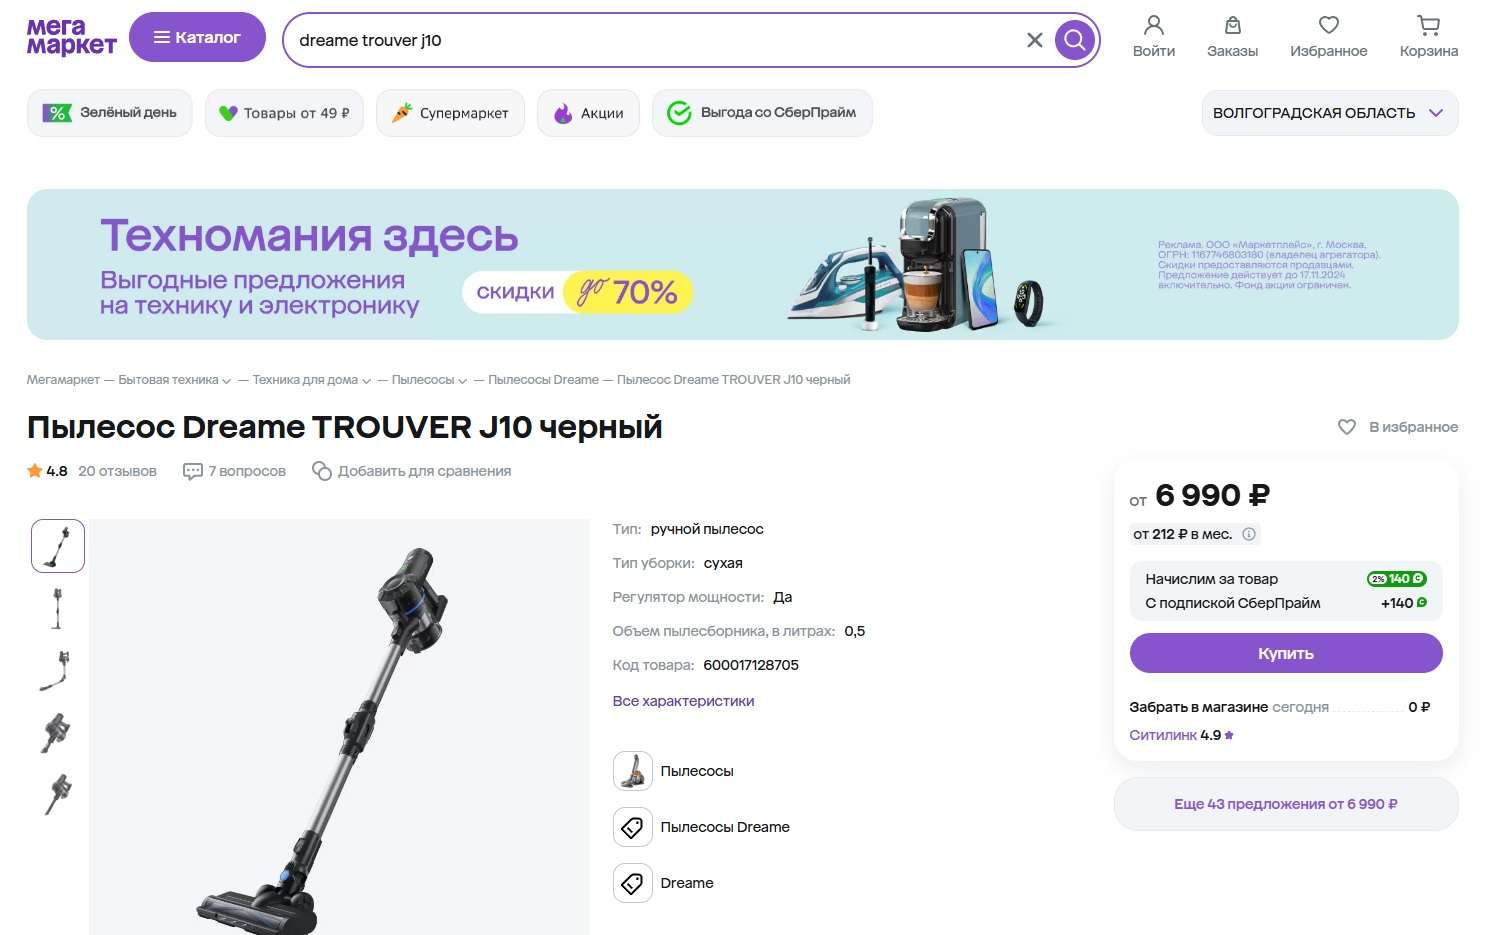
Task: Click the info icon beside monthly payment
Action: coord(1249,534)
